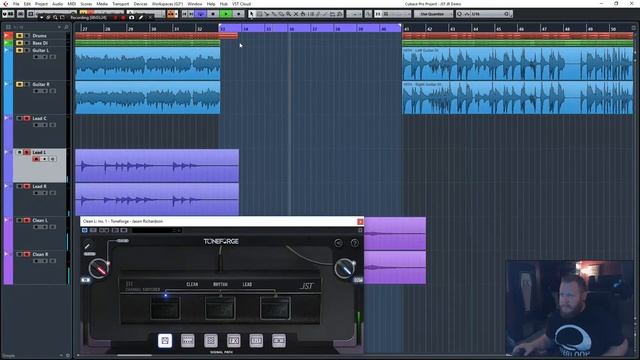The height and width of the screenshot is (360, 640).
Task: Select sixth Toneforge signal path icon
Action: pos(279,340)
